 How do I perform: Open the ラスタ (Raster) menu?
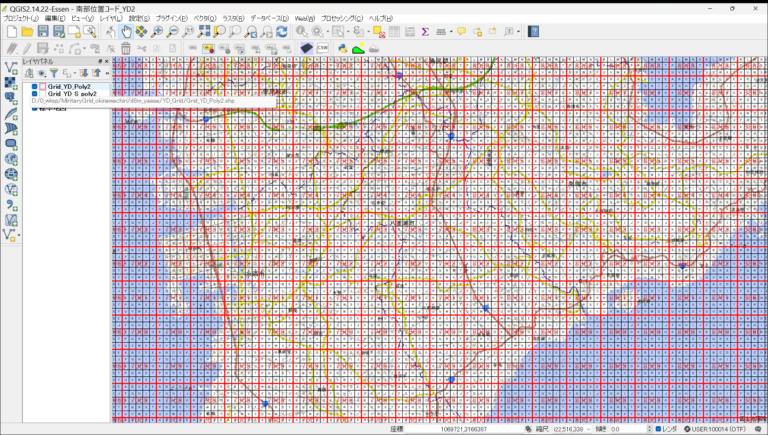(233, 18)
